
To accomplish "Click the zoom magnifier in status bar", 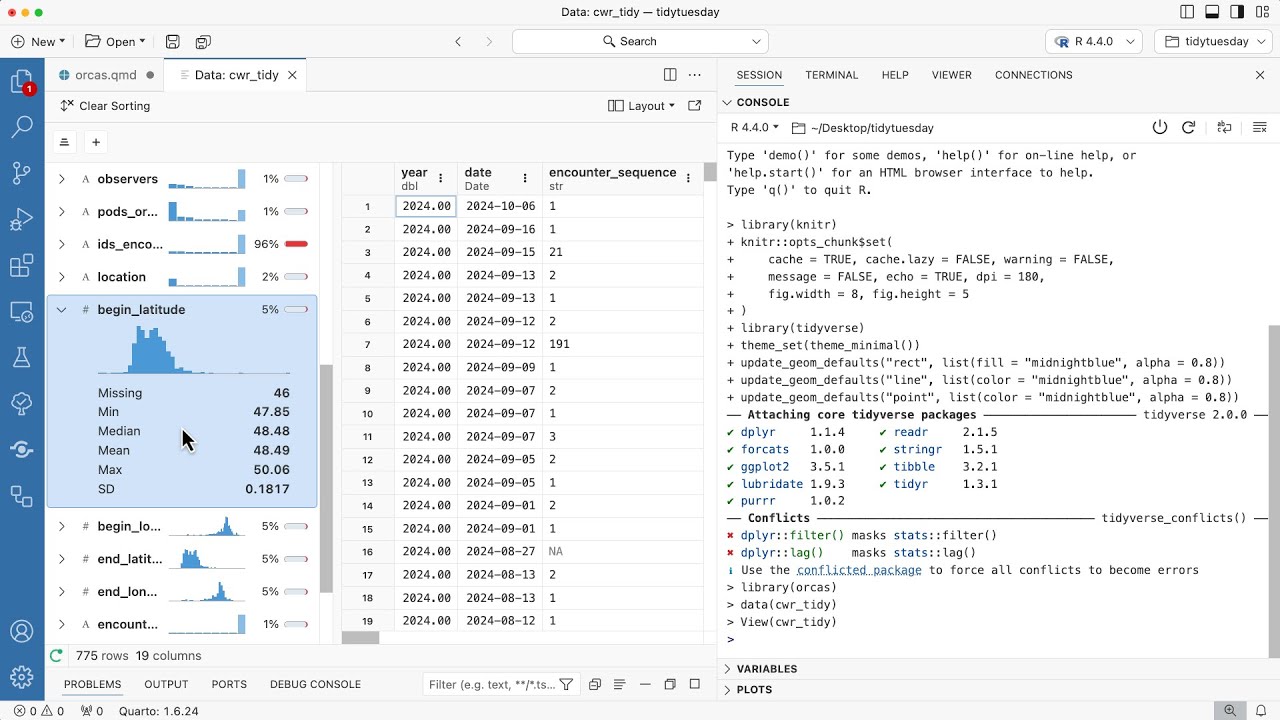I will (x=1230, y=711).
